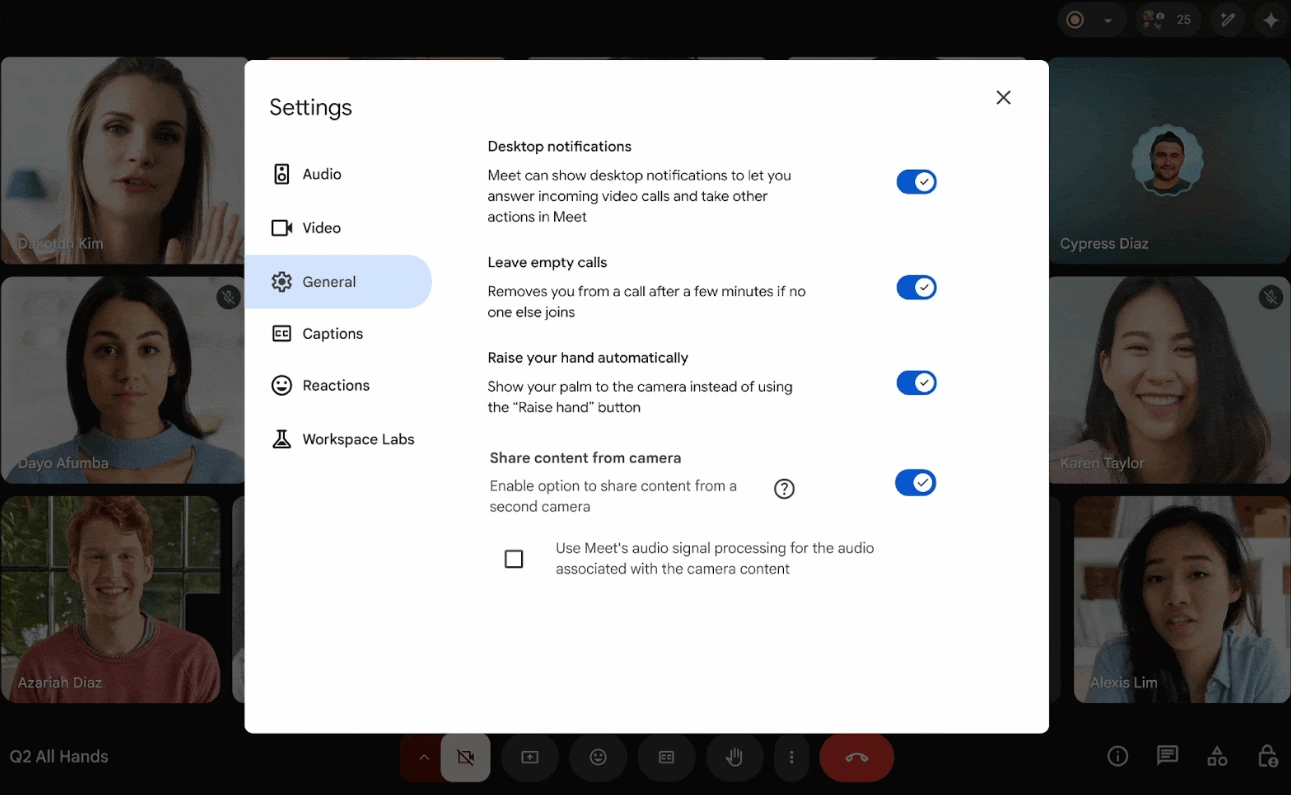Image resolution: width=1291 pixels, height=795 pixels.
Task: Open the Gemini sparkle icon
Action: pyautogui.click(x=1271, y=20)
